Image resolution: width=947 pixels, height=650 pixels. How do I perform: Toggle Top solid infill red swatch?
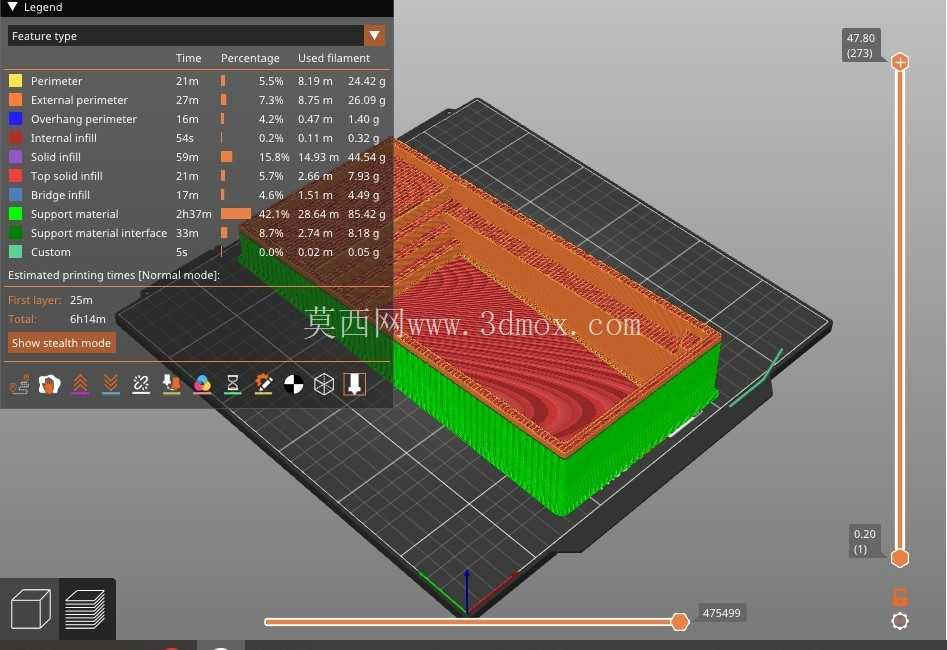coord(16,176)
